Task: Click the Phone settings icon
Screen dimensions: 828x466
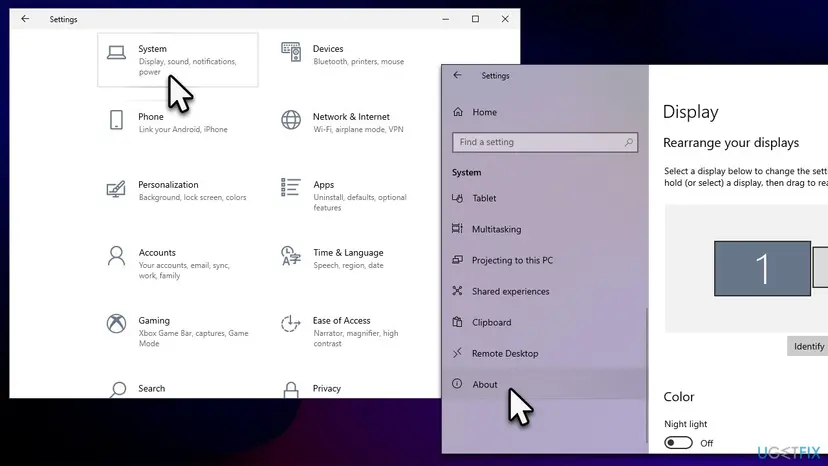Action: 116,120
